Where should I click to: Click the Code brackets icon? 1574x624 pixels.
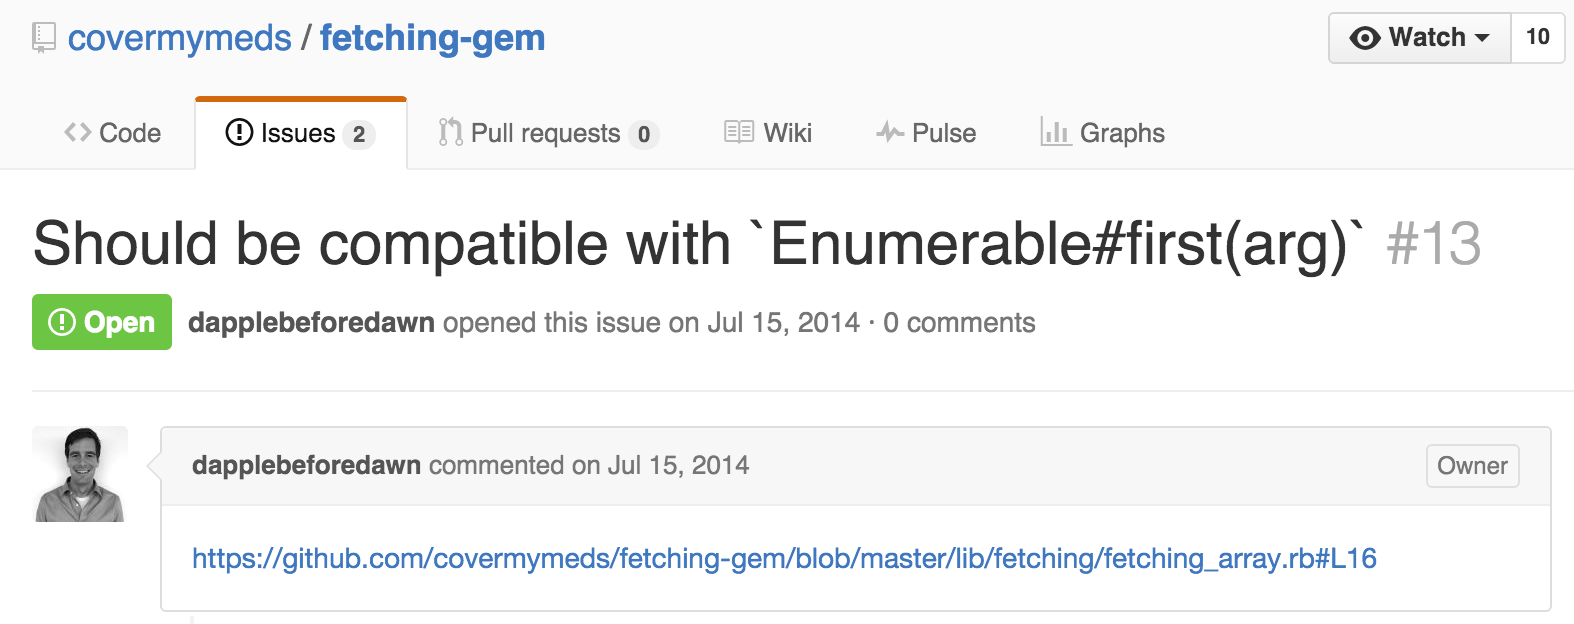tap(78, 132)
